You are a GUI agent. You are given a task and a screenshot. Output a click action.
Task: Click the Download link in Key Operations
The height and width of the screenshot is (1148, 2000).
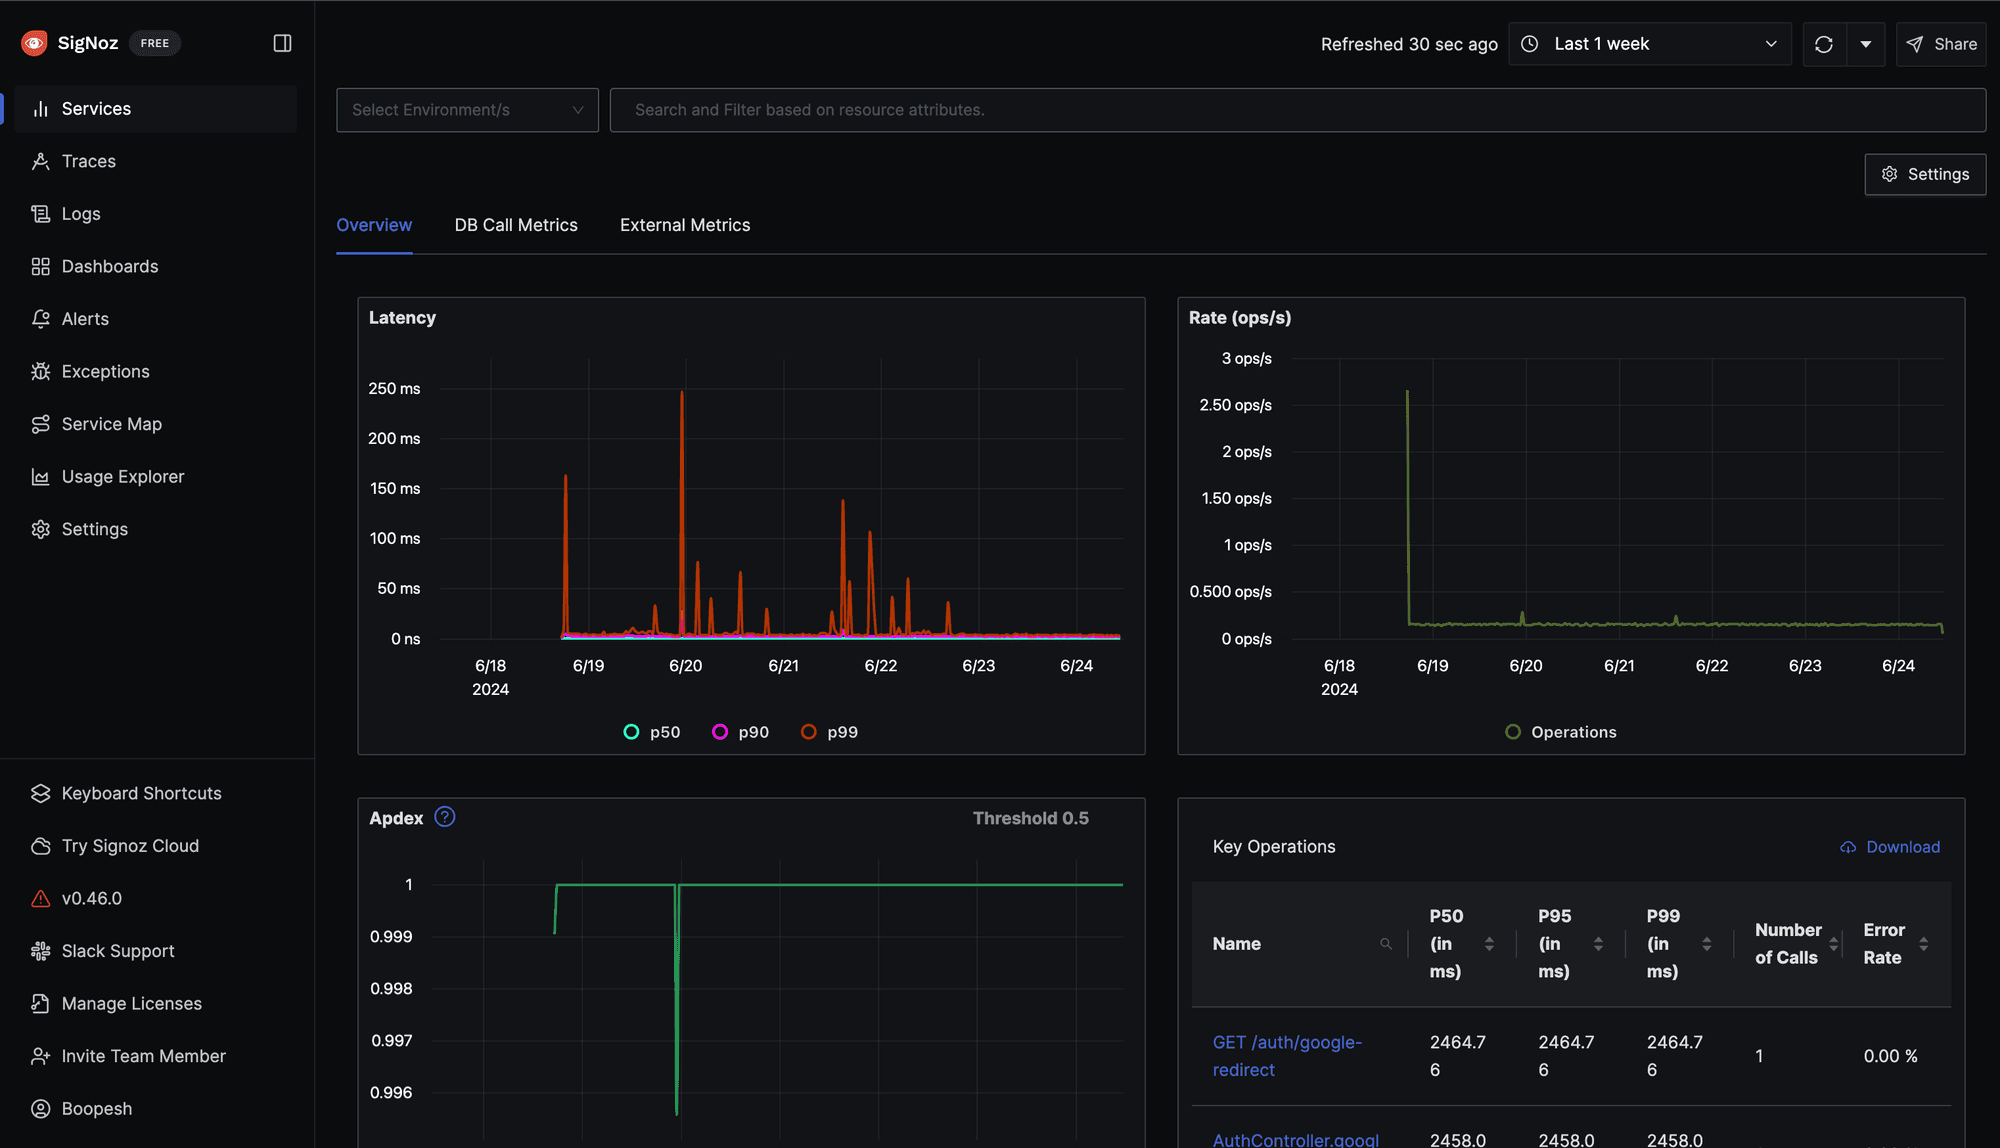coord(1902,847)
